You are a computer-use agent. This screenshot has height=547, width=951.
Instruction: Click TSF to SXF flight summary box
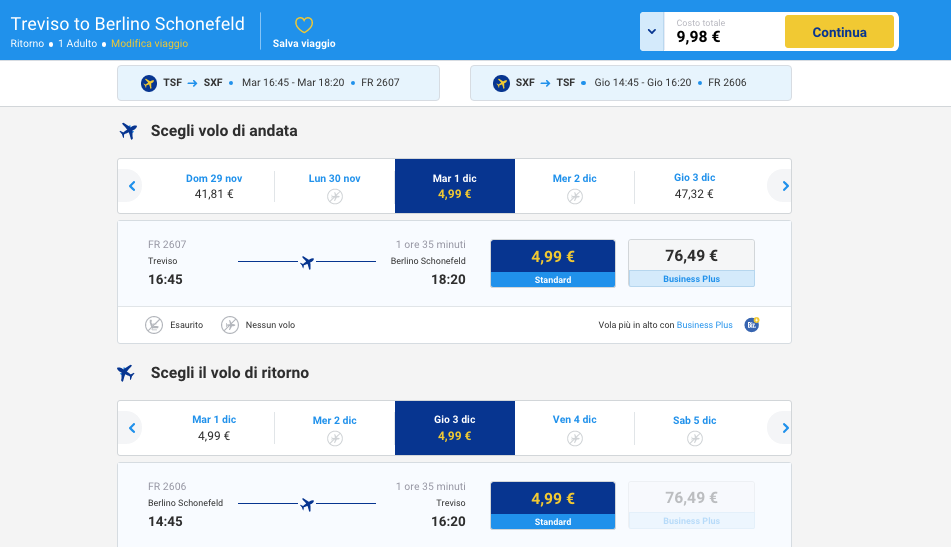[x=278, y=83]
